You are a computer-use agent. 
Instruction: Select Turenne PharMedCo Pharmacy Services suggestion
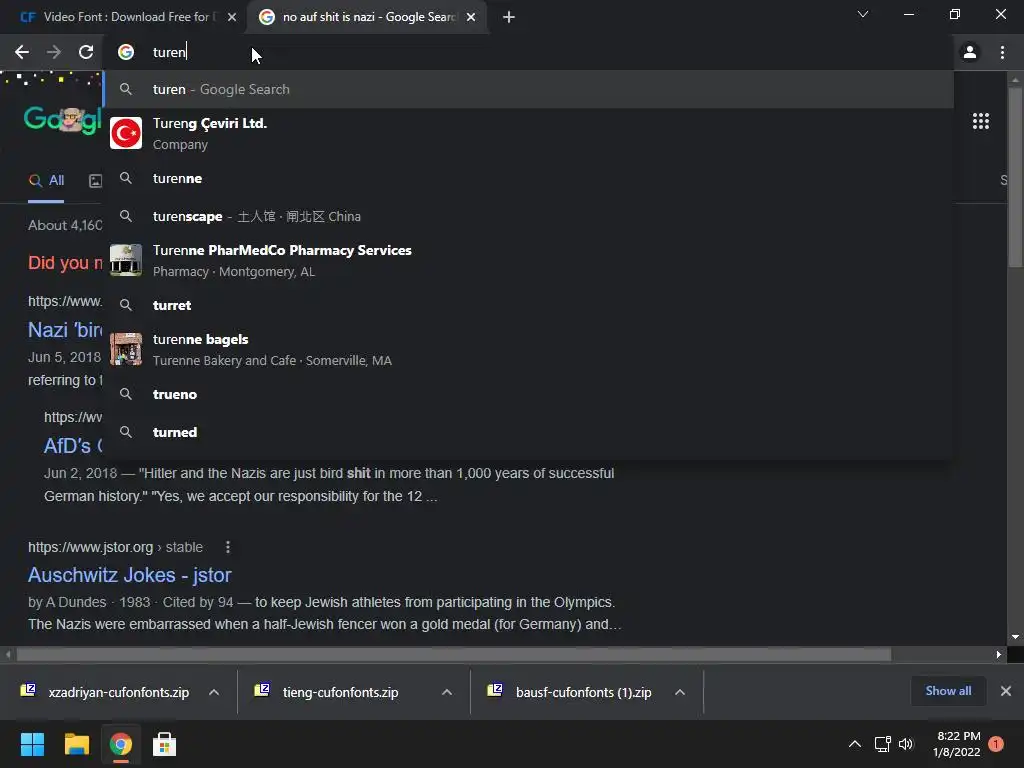point(530,261)
